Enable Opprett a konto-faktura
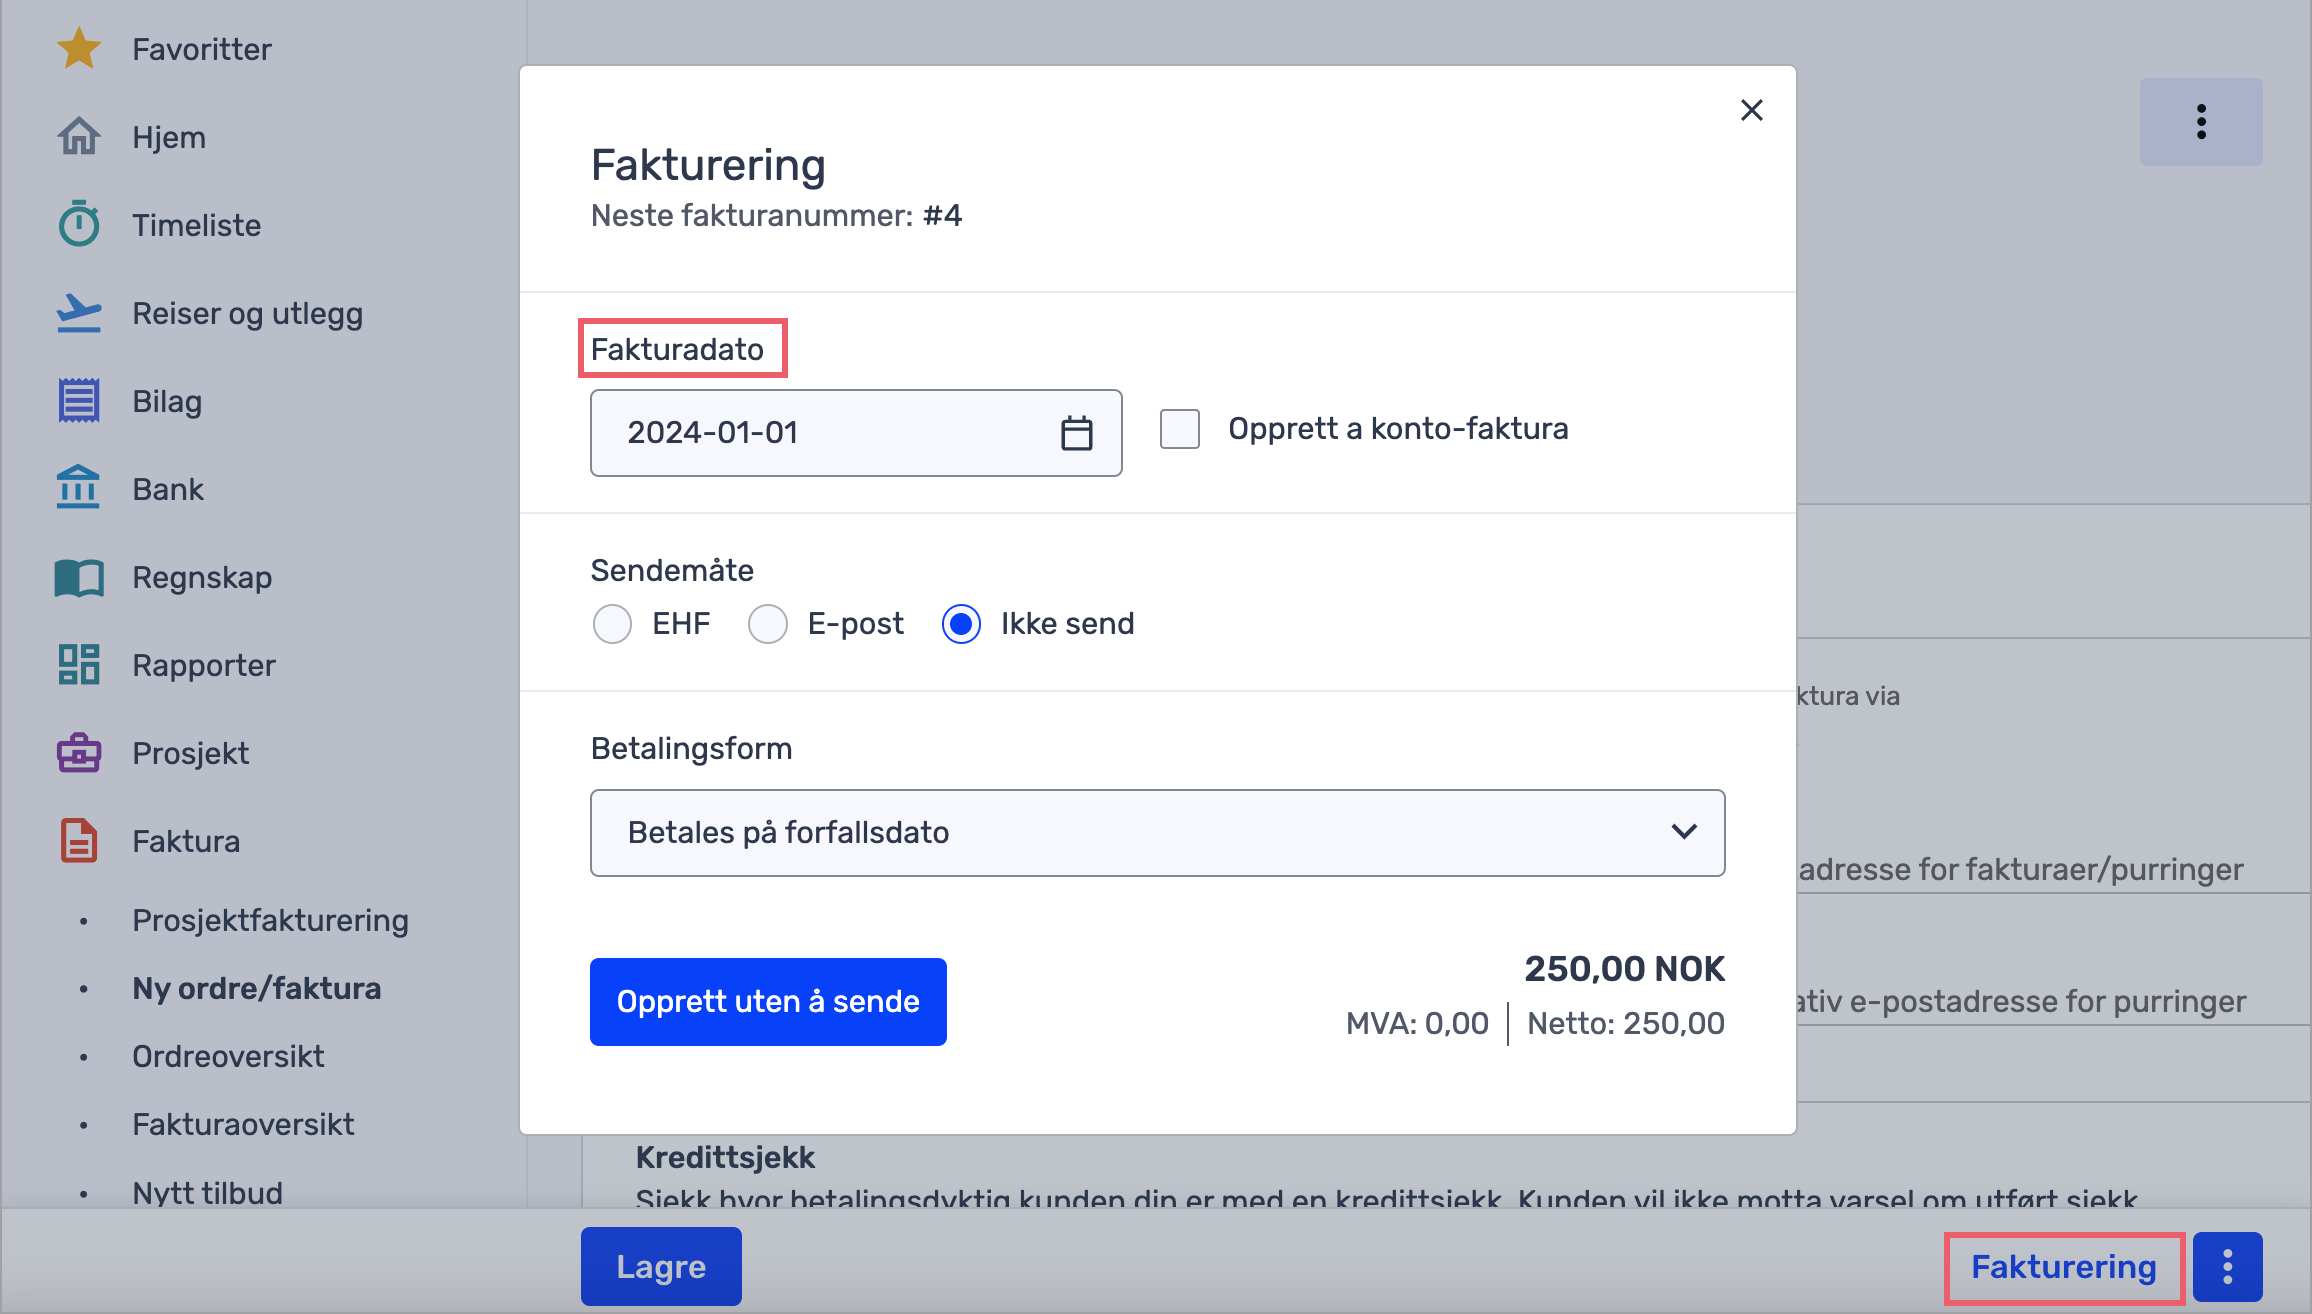The image size is (2312, 1314). point(1179,428)
